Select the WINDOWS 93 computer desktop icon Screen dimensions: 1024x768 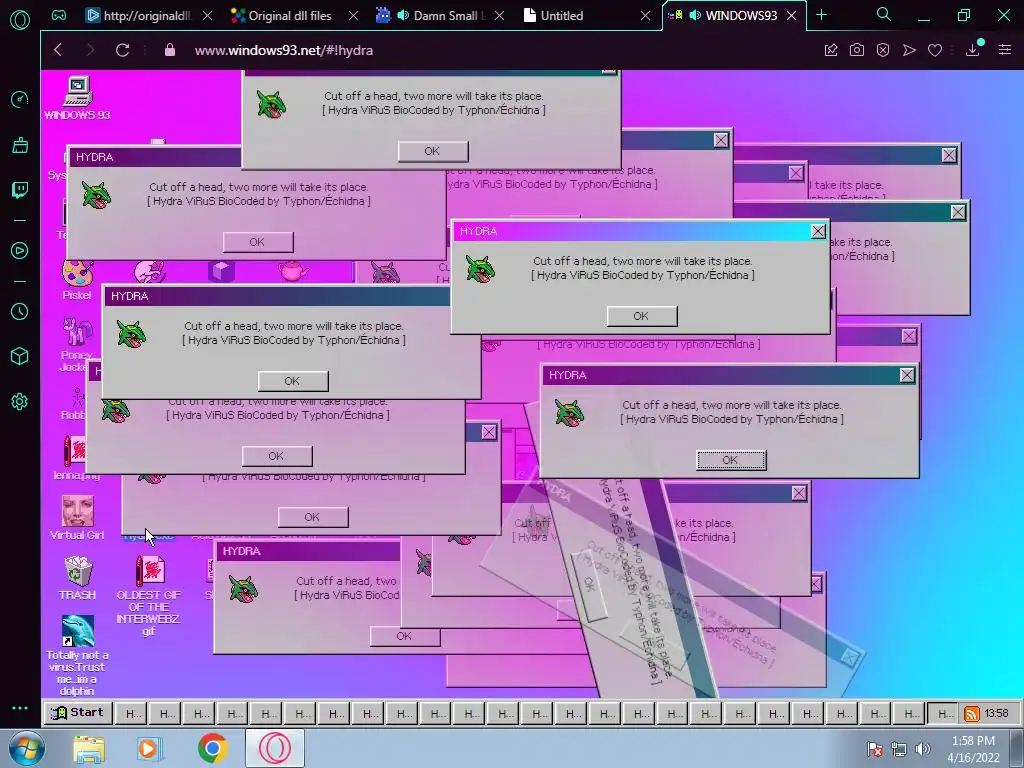[x=77, y=98]
